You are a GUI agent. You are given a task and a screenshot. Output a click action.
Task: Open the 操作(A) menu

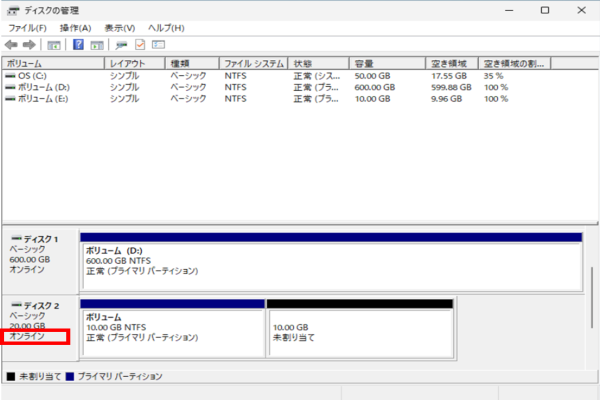(75, 28)
